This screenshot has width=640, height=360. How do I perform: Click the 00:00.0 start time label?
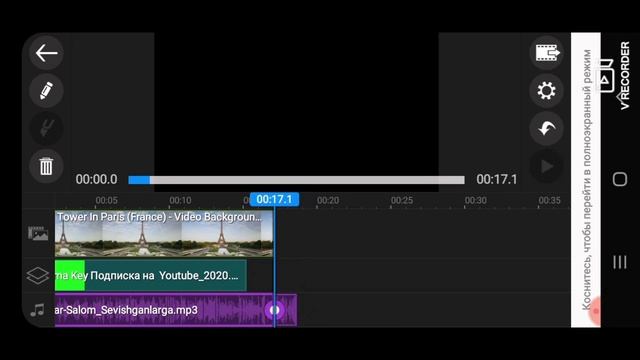pos(96,179)
